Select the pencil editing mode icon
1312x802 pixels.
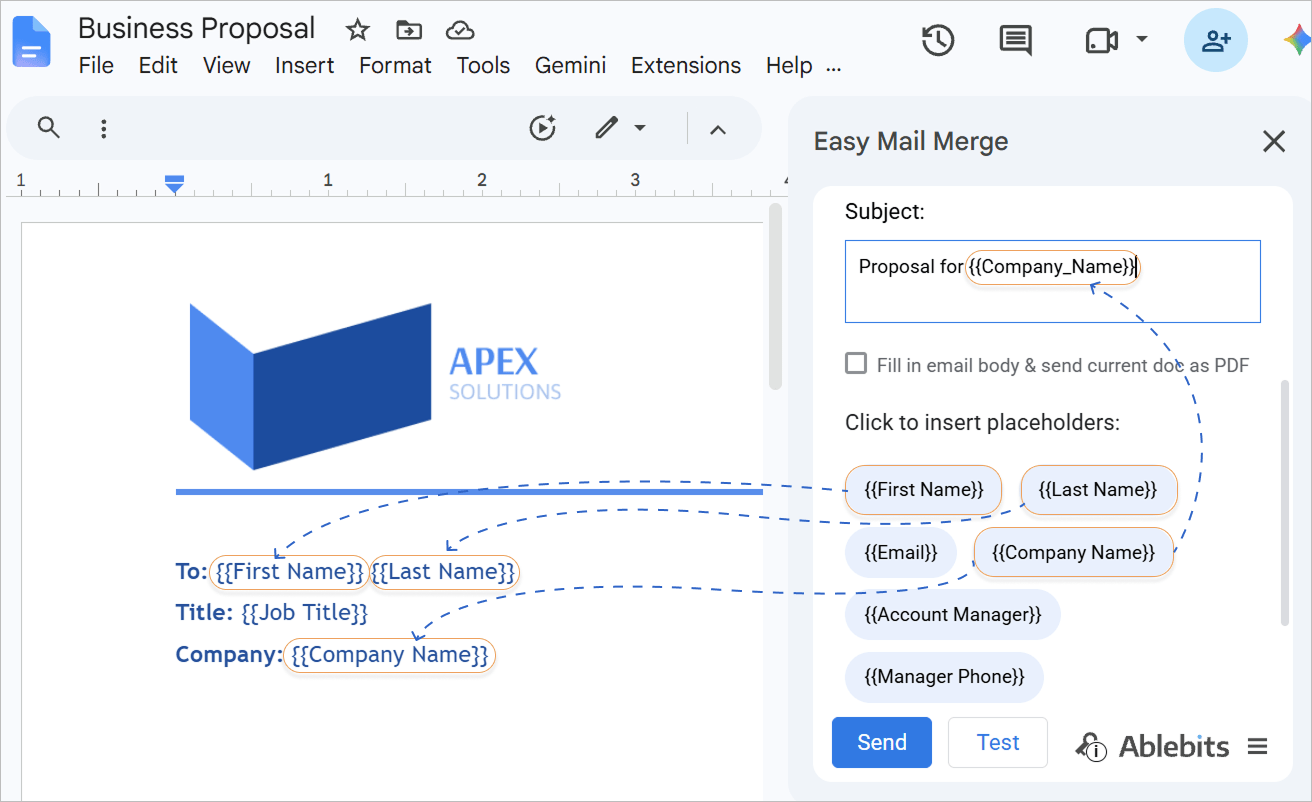click(x=606, y=128)
